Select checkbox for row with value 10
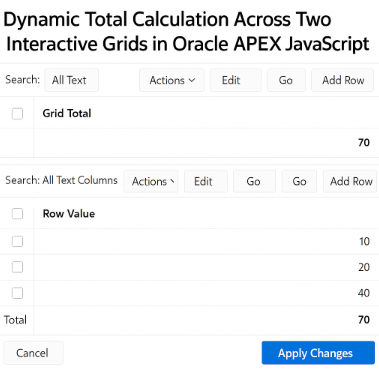Viewport: 379px width, 375px height. 17,241
